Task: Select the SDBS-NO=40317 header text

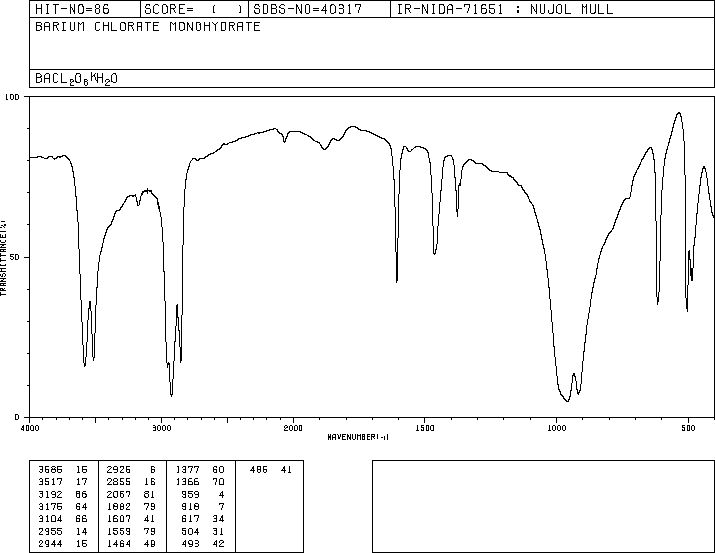Action: 307,9
